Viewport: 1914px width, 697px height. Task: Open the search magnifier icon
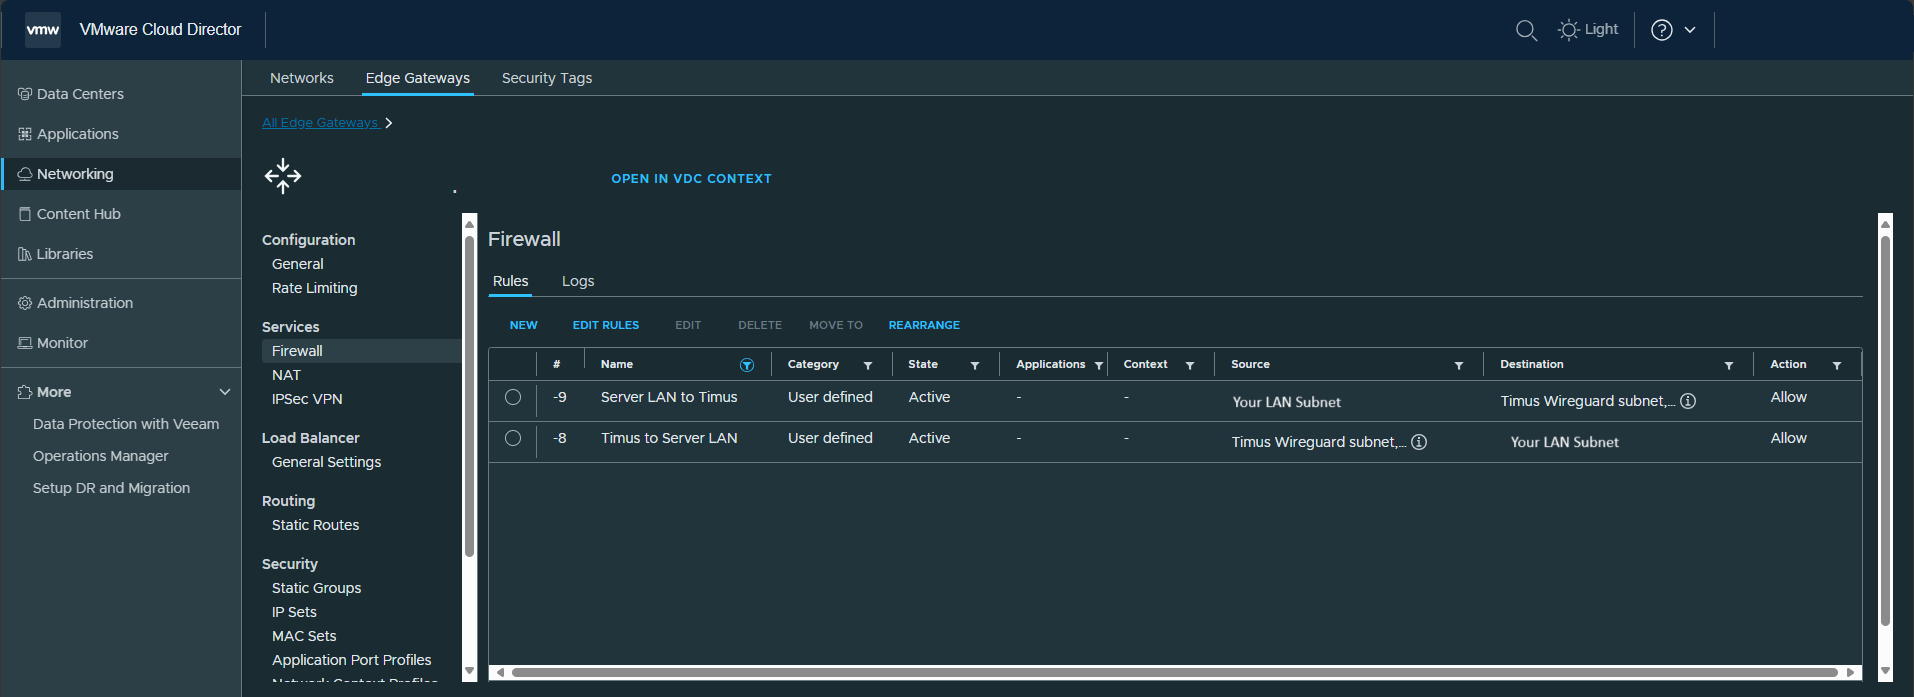(x=1526, y=30)
